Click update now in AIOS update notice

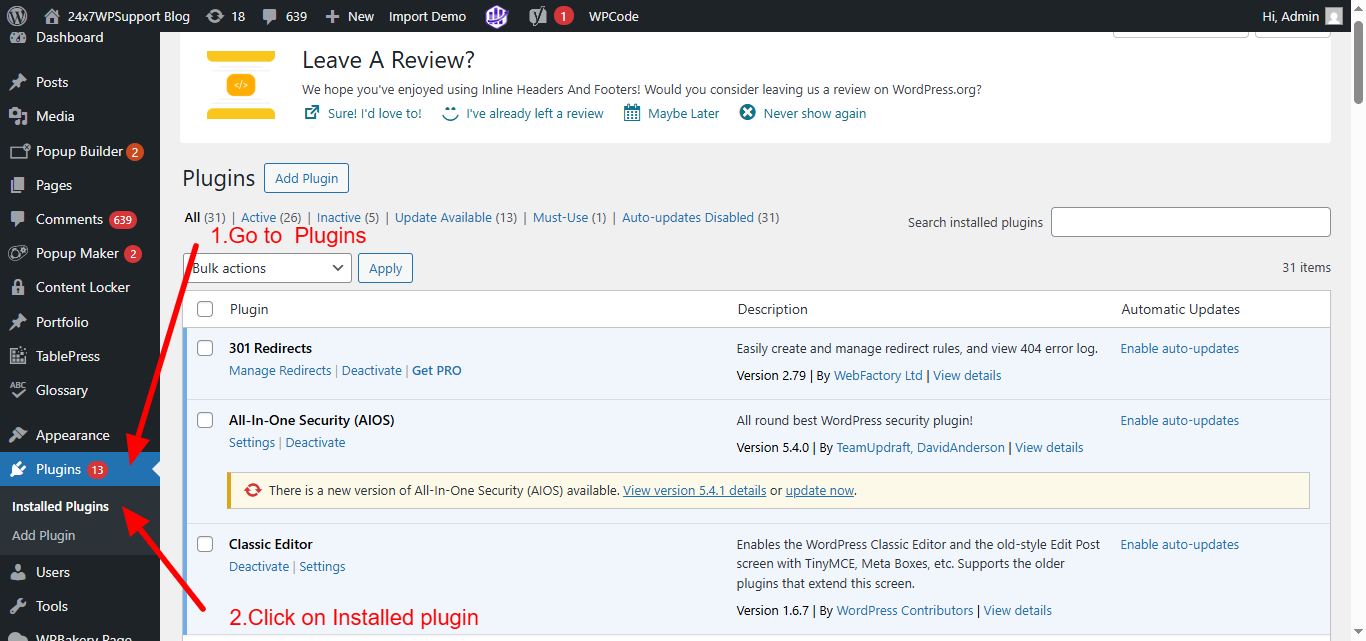[x=820, y=490]
